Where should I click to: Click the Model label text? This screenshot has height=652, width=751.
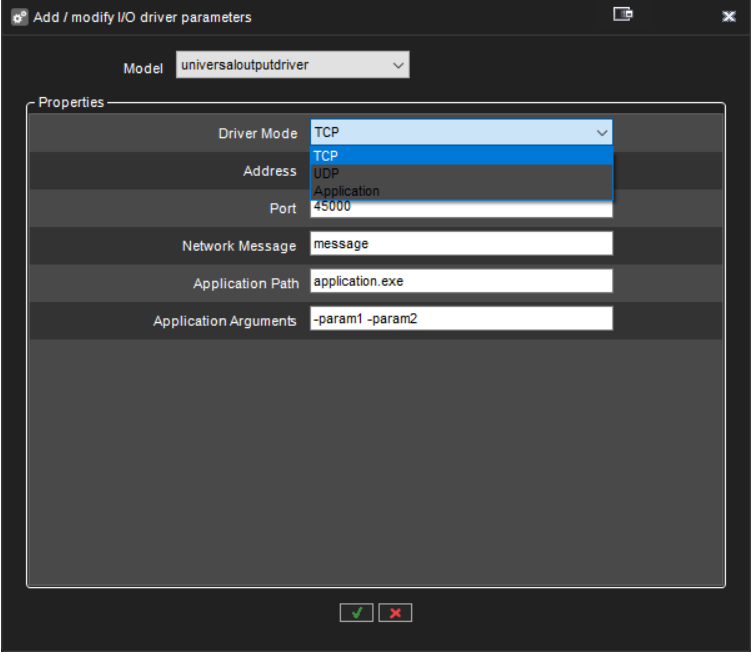click(143, 68)
